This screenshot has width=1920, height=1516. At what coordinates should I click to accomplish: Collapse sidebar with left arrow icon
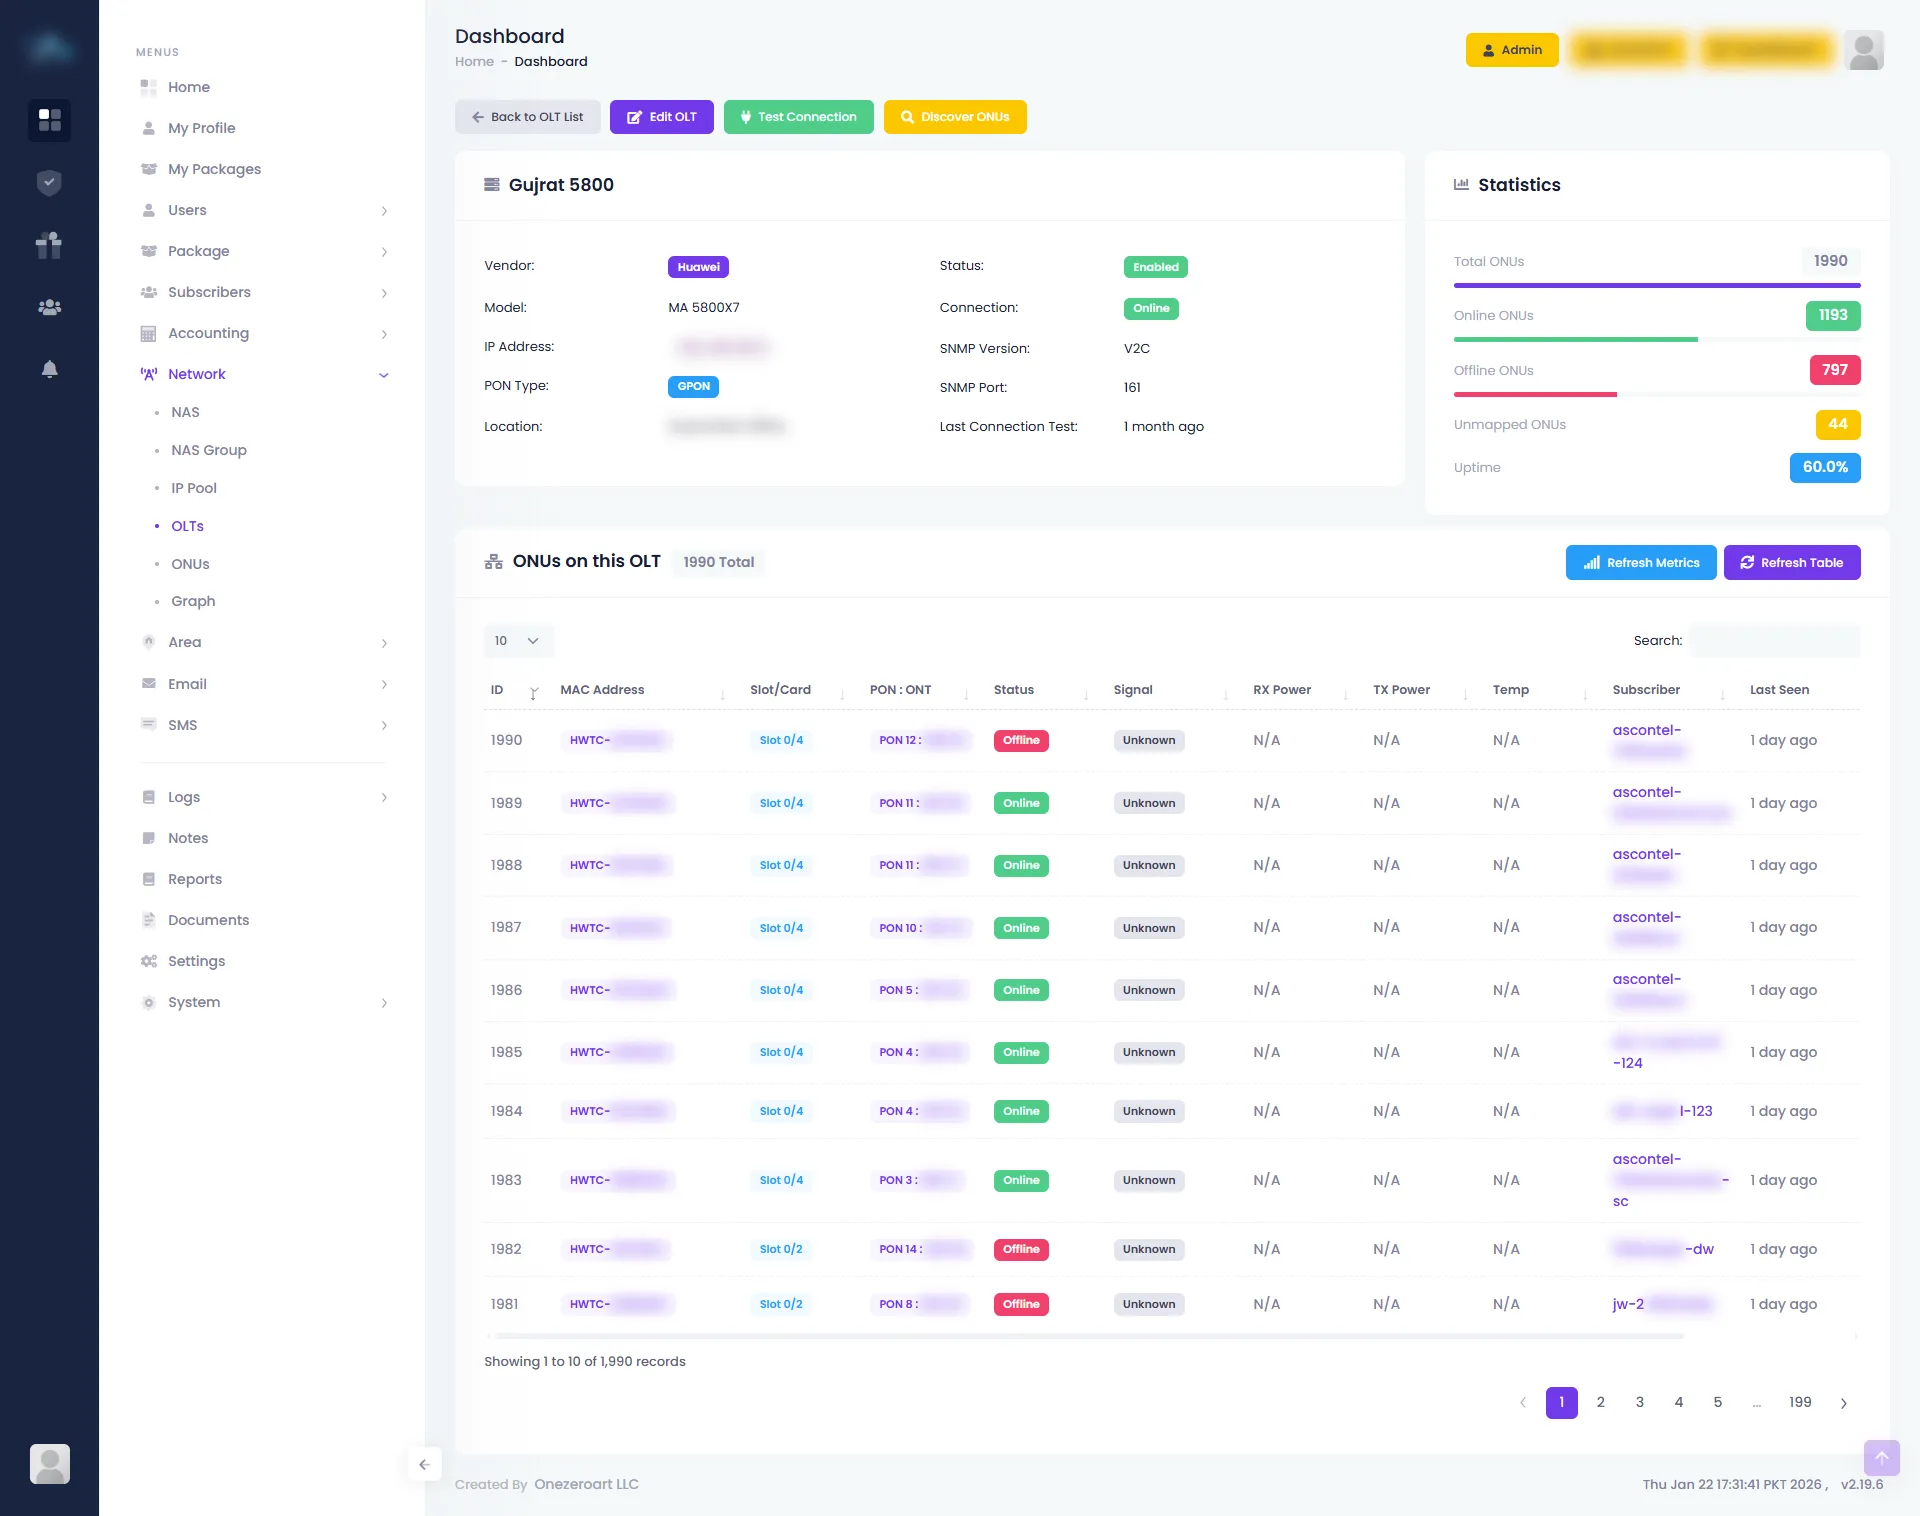[424, 1464]
